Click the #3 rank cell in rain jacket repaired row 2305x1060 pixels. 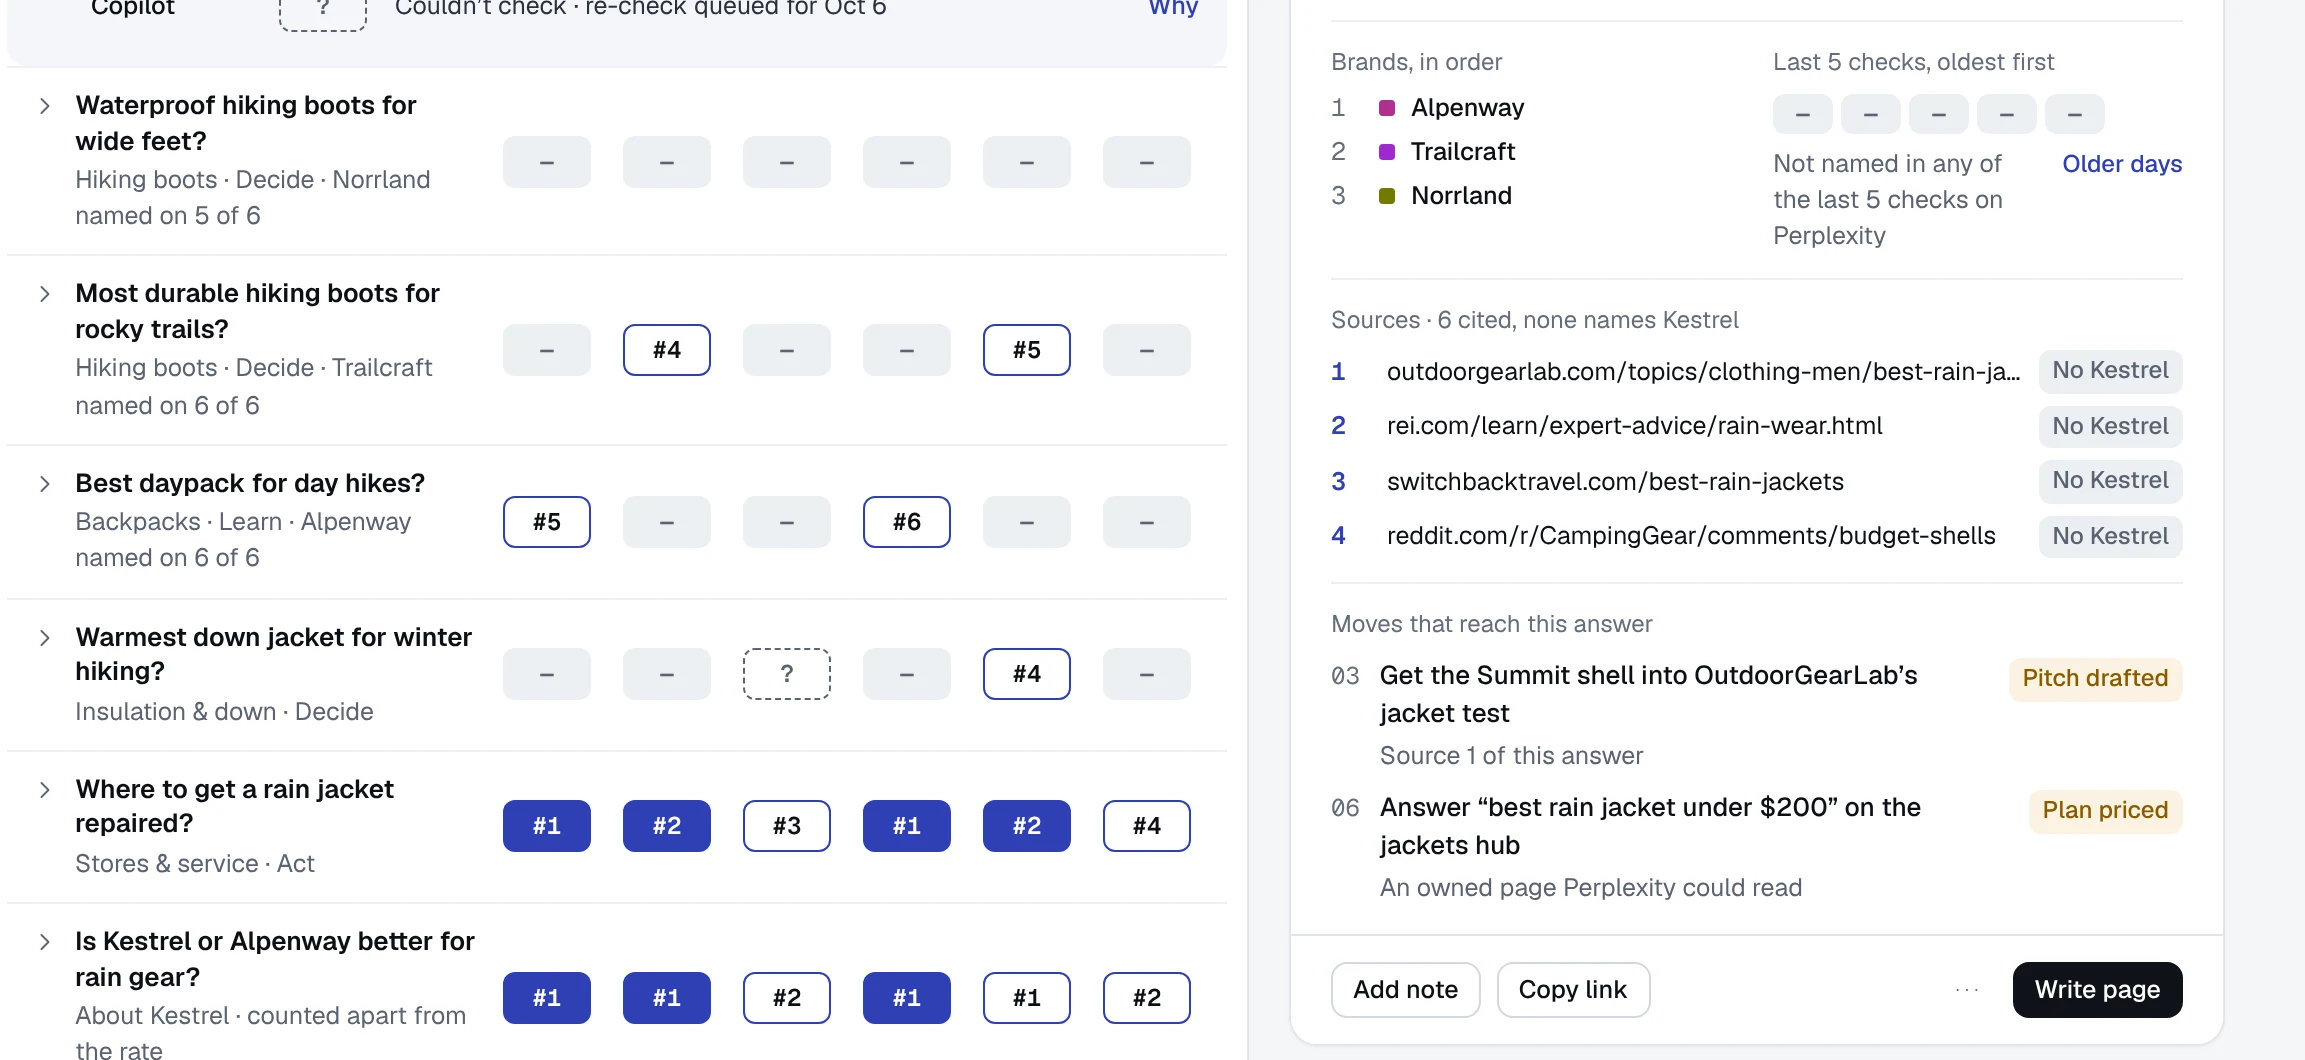coord(787,826)
